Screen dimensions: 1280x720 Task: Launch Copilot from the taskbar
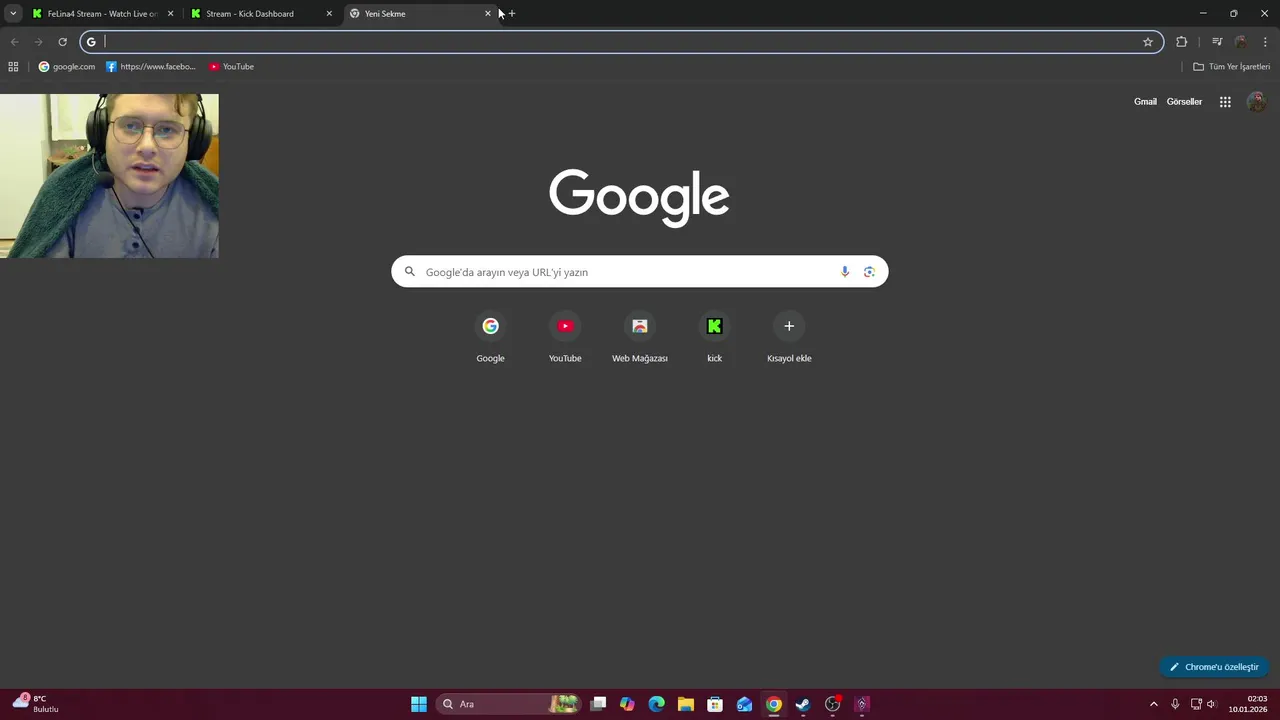(627, 704)
